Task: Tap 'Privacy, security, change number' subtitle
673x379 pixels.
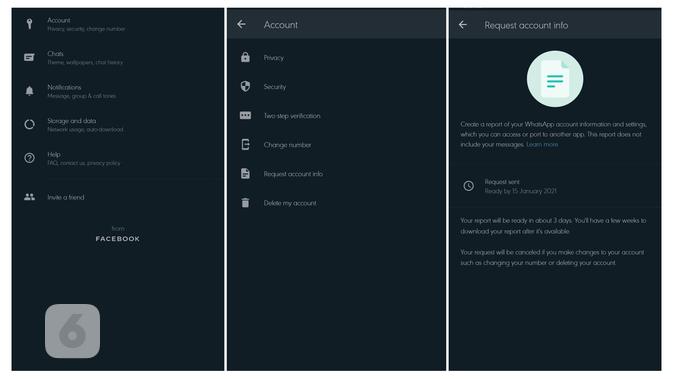Action: pos(86,29)
